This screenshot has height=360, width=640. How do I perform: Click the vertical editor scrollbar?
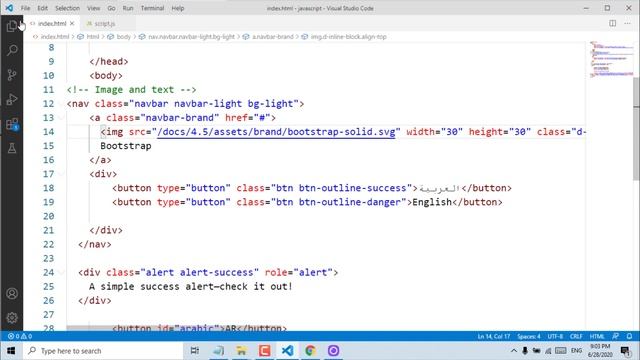pos(636,128)
